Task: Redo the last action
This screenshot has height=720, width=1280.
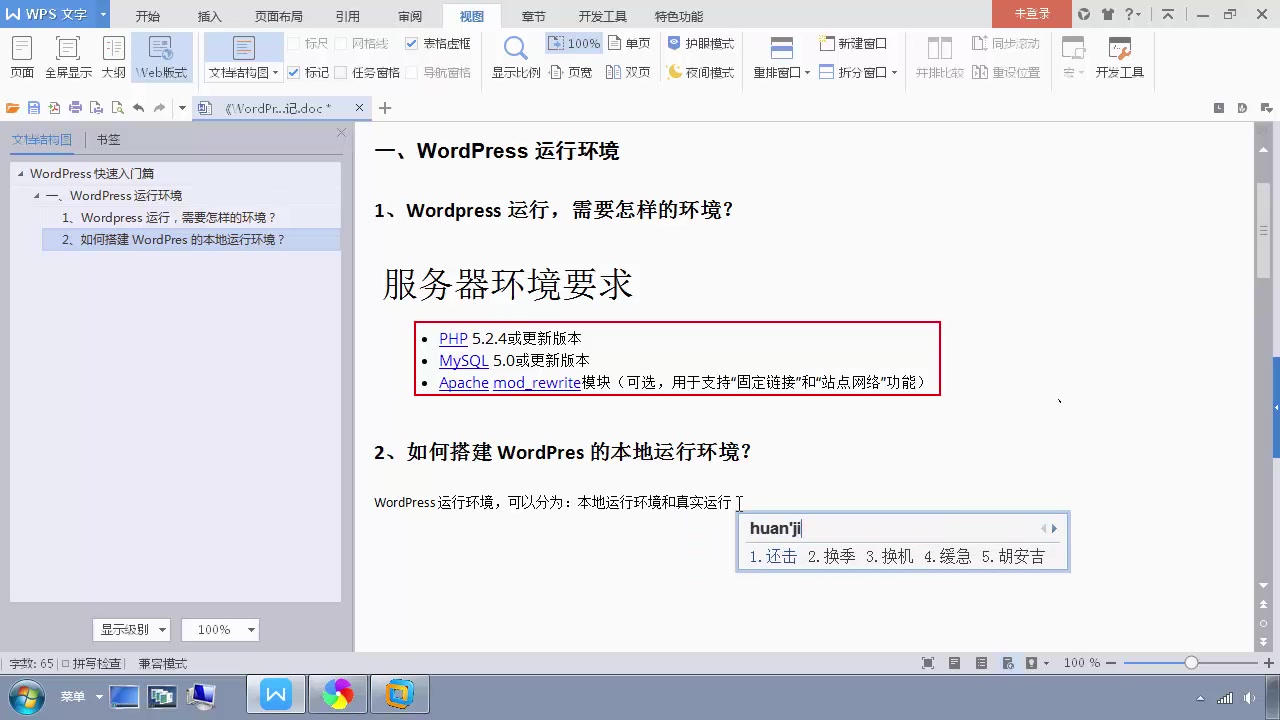Action: (159, 108)
